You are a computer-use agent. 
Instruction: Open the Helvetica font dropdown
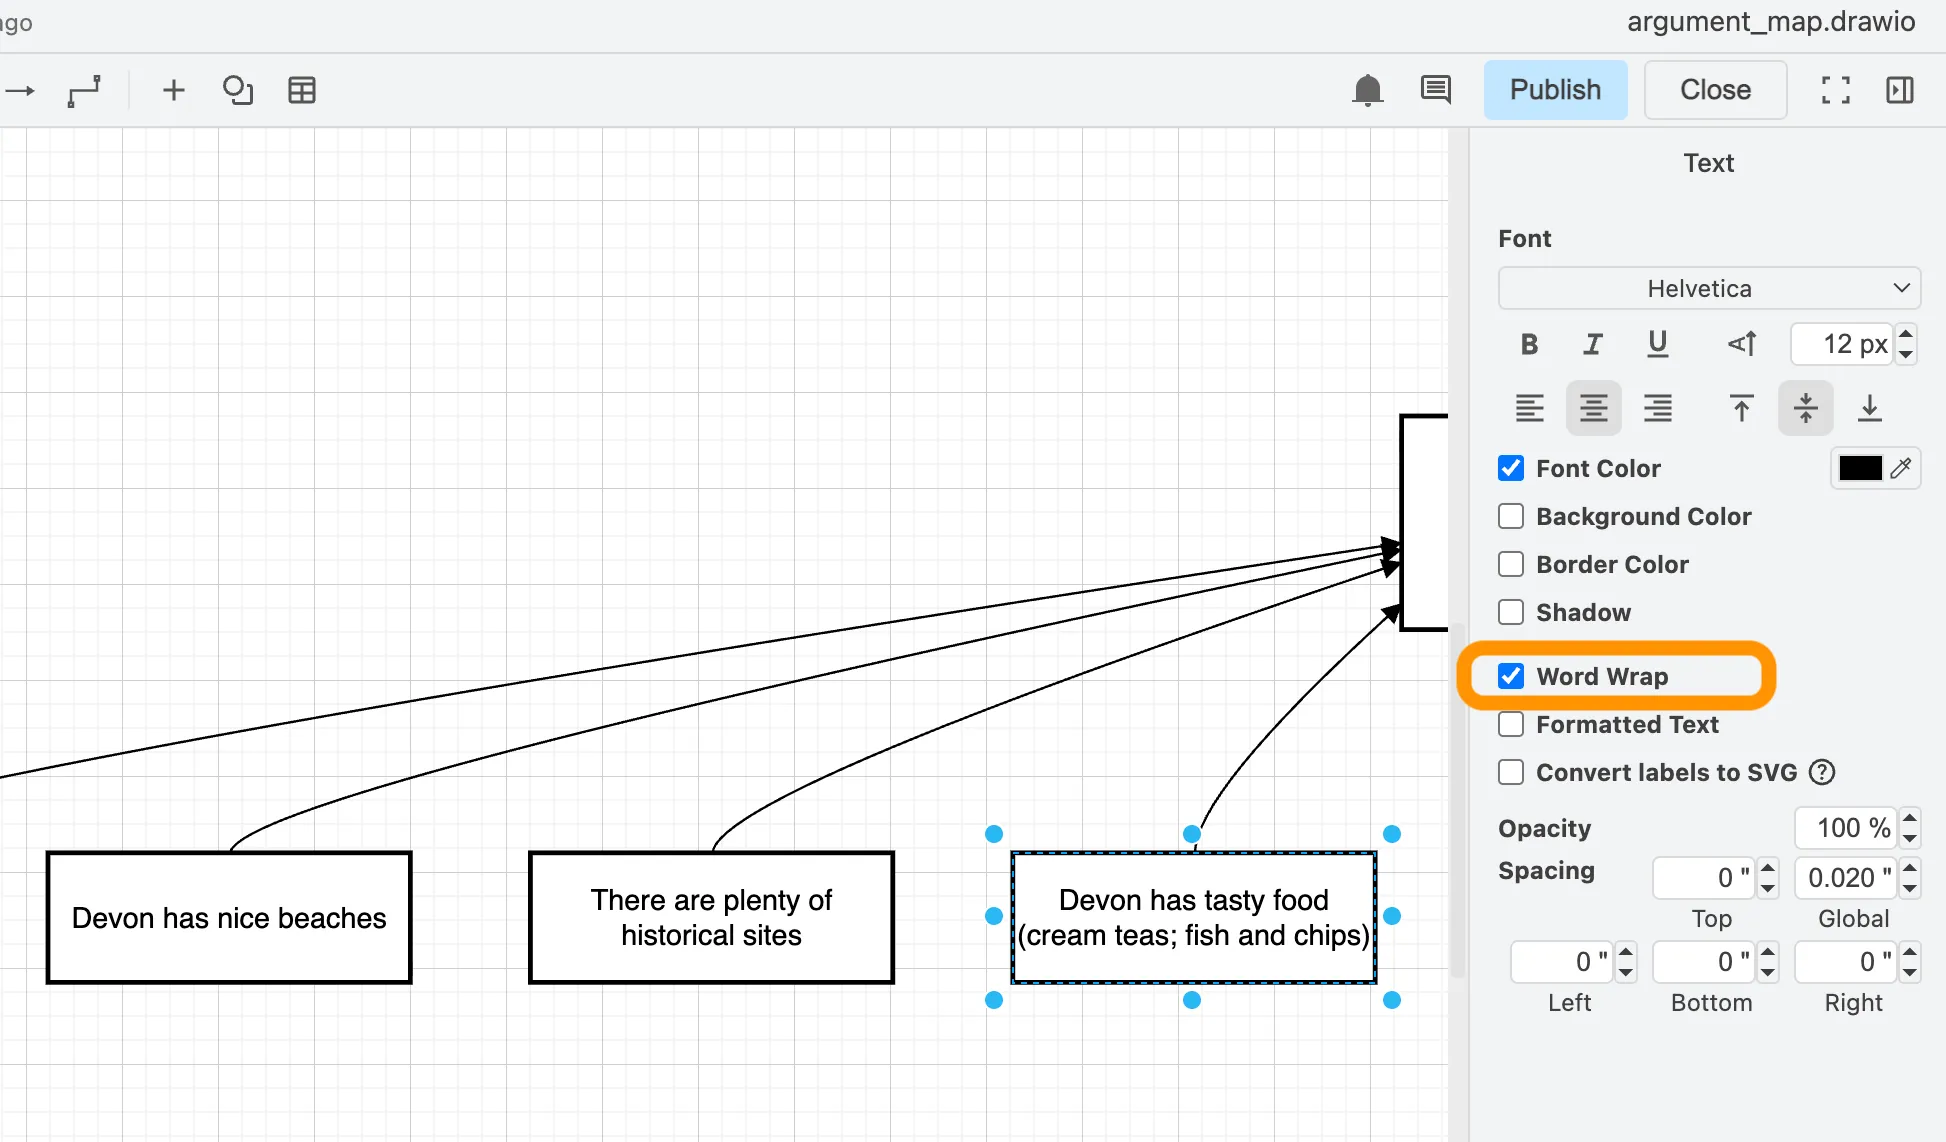(x=1708, y=289)
